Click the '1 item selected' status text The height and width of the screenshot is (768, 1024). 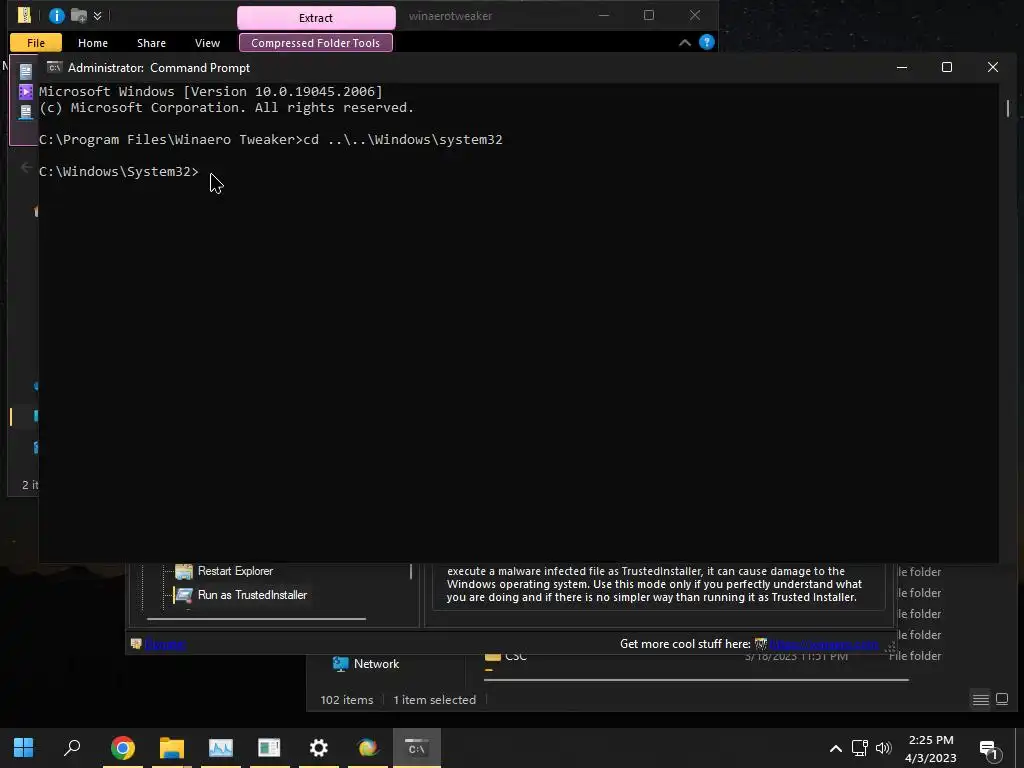[x=434, y=699]
